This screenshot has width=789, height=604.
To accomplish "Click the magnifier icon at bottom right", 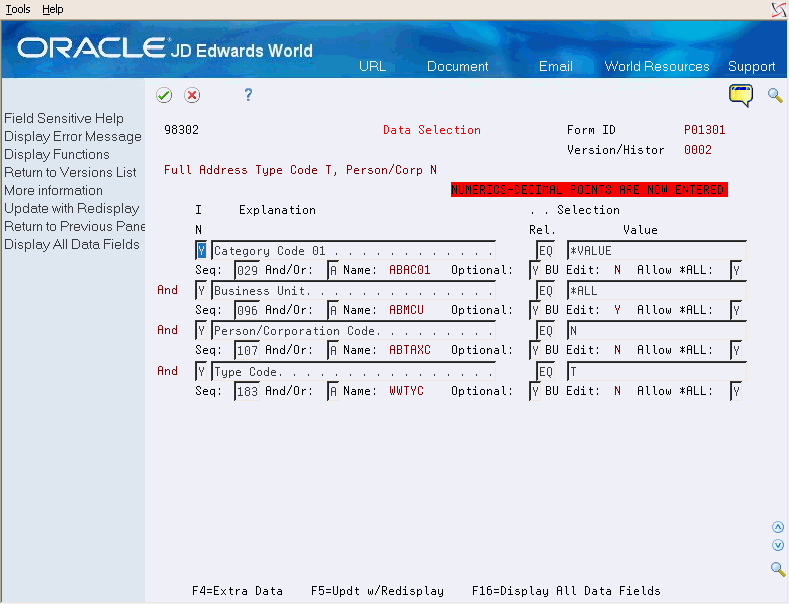I will click(x=778, y=569).
